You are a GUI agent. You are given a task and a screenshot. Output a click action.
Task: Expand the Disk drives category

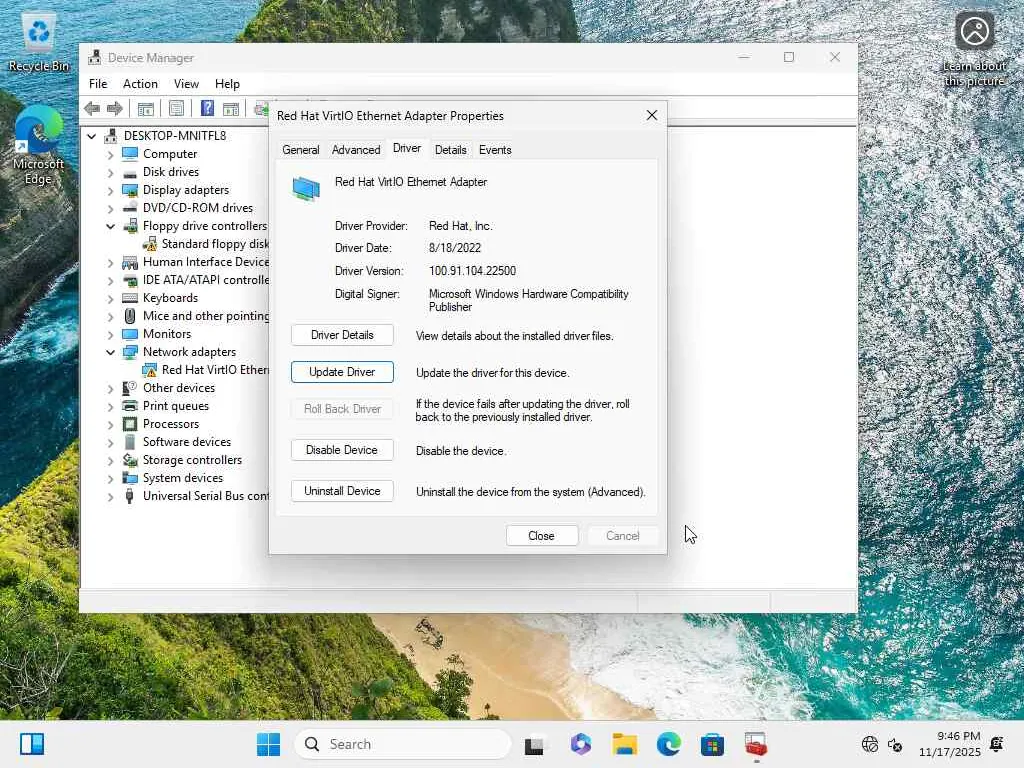(x=110, y=172)
